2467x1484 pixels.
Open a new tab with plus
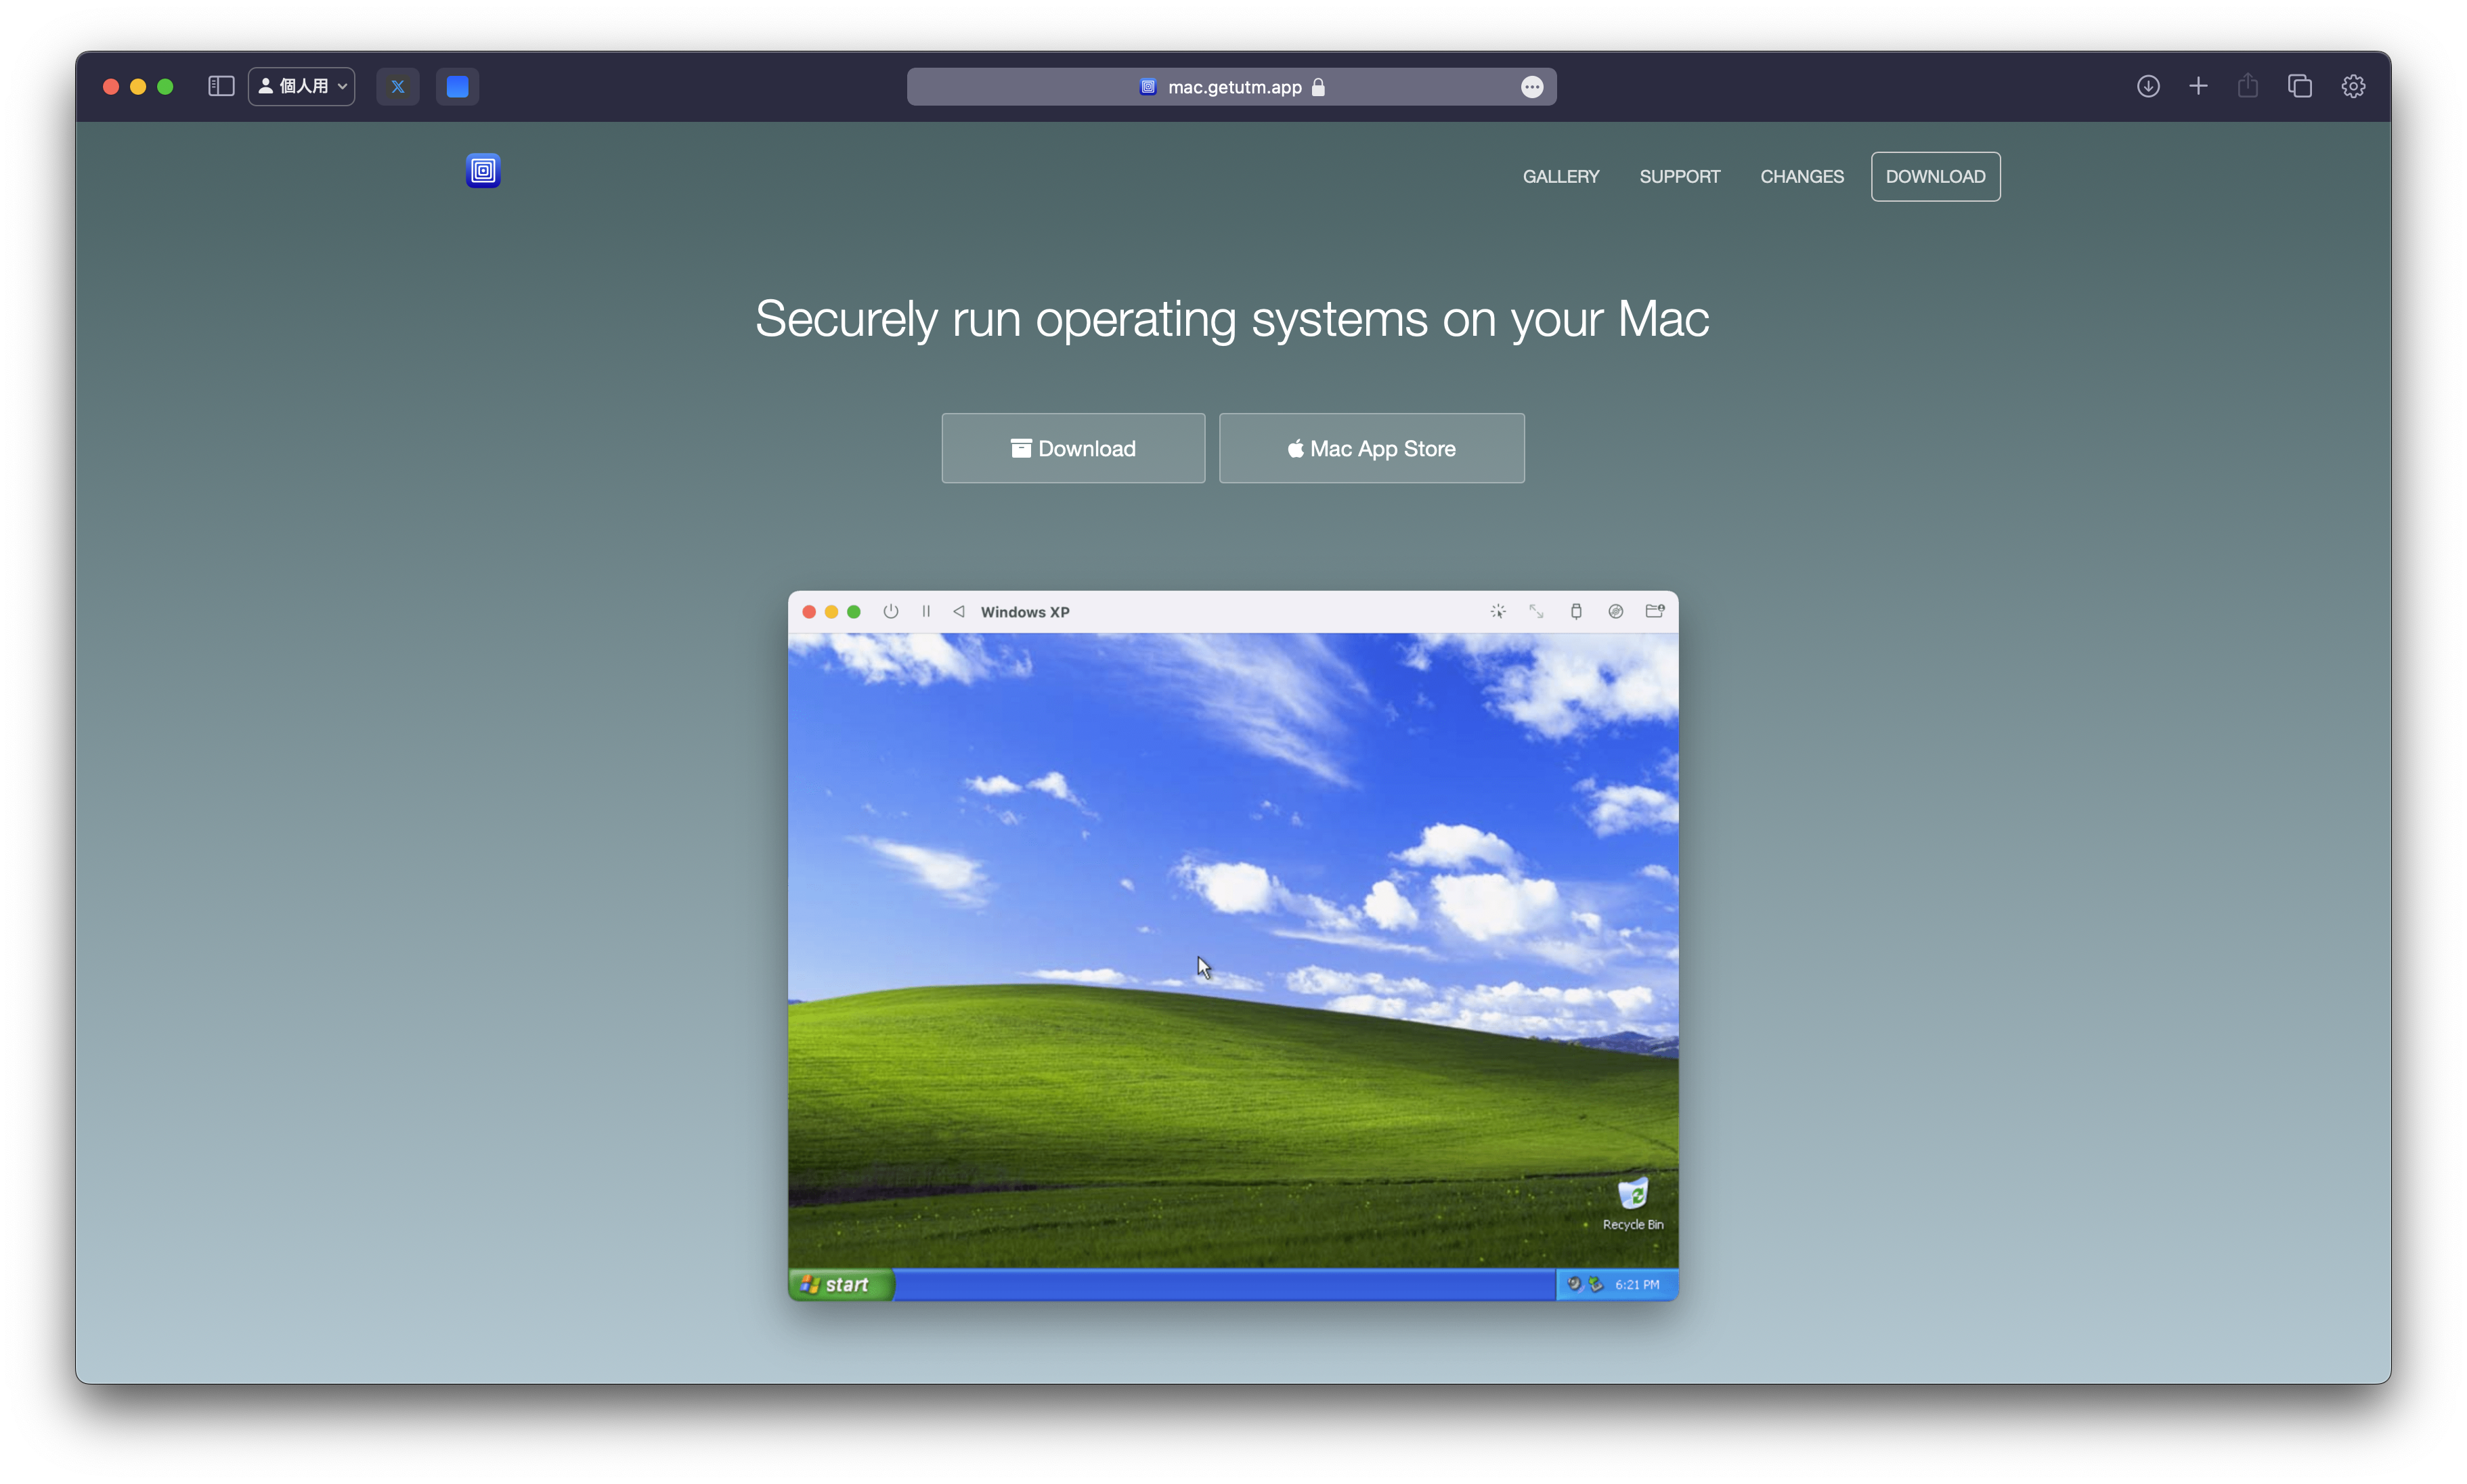(2198, 87)
